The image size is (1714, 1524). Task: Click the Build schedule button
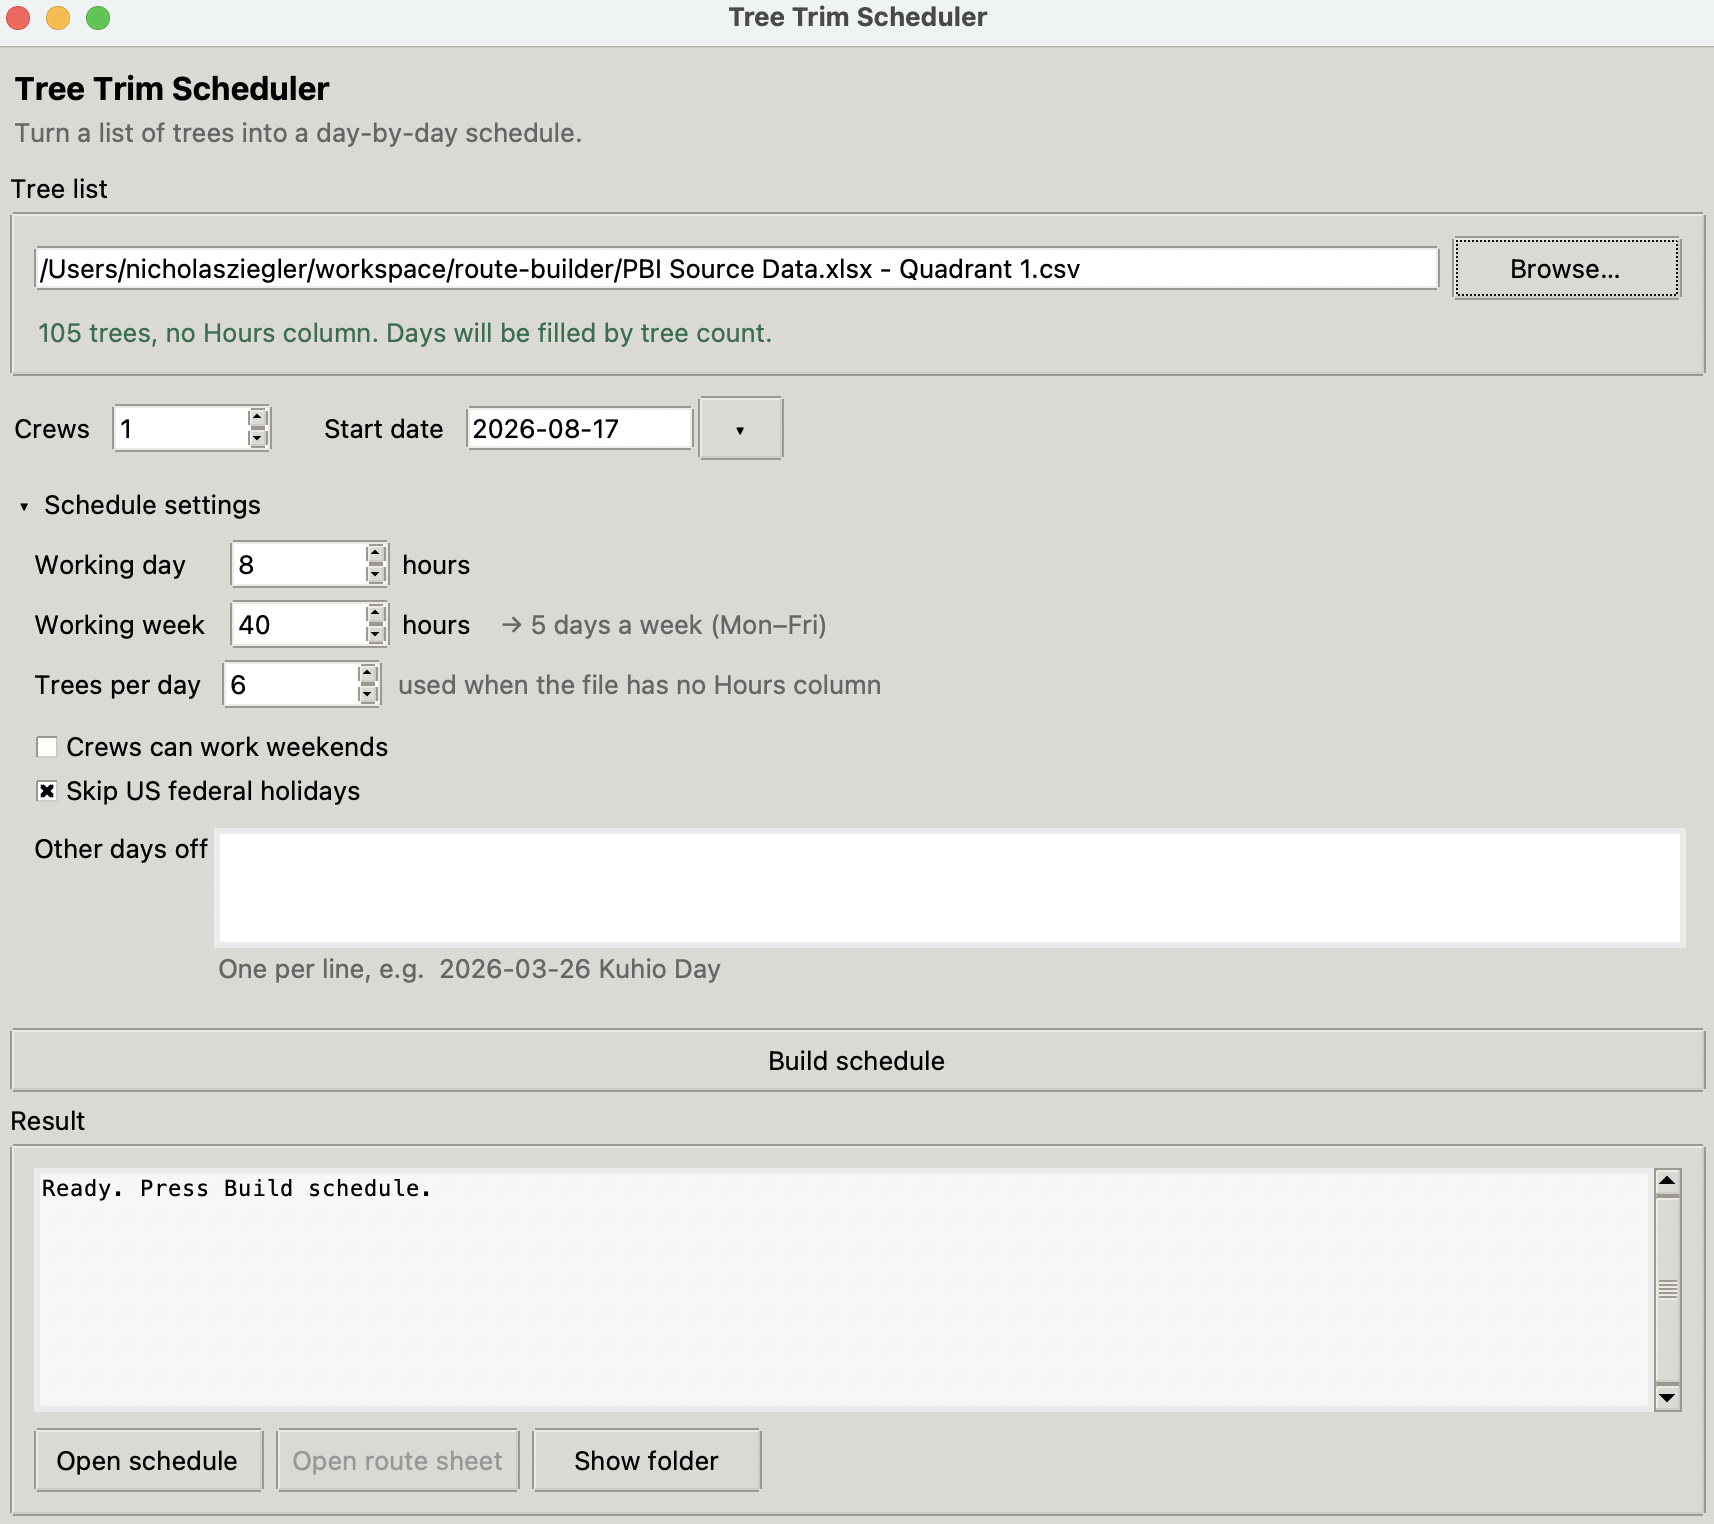click(x=857, y=1060)
